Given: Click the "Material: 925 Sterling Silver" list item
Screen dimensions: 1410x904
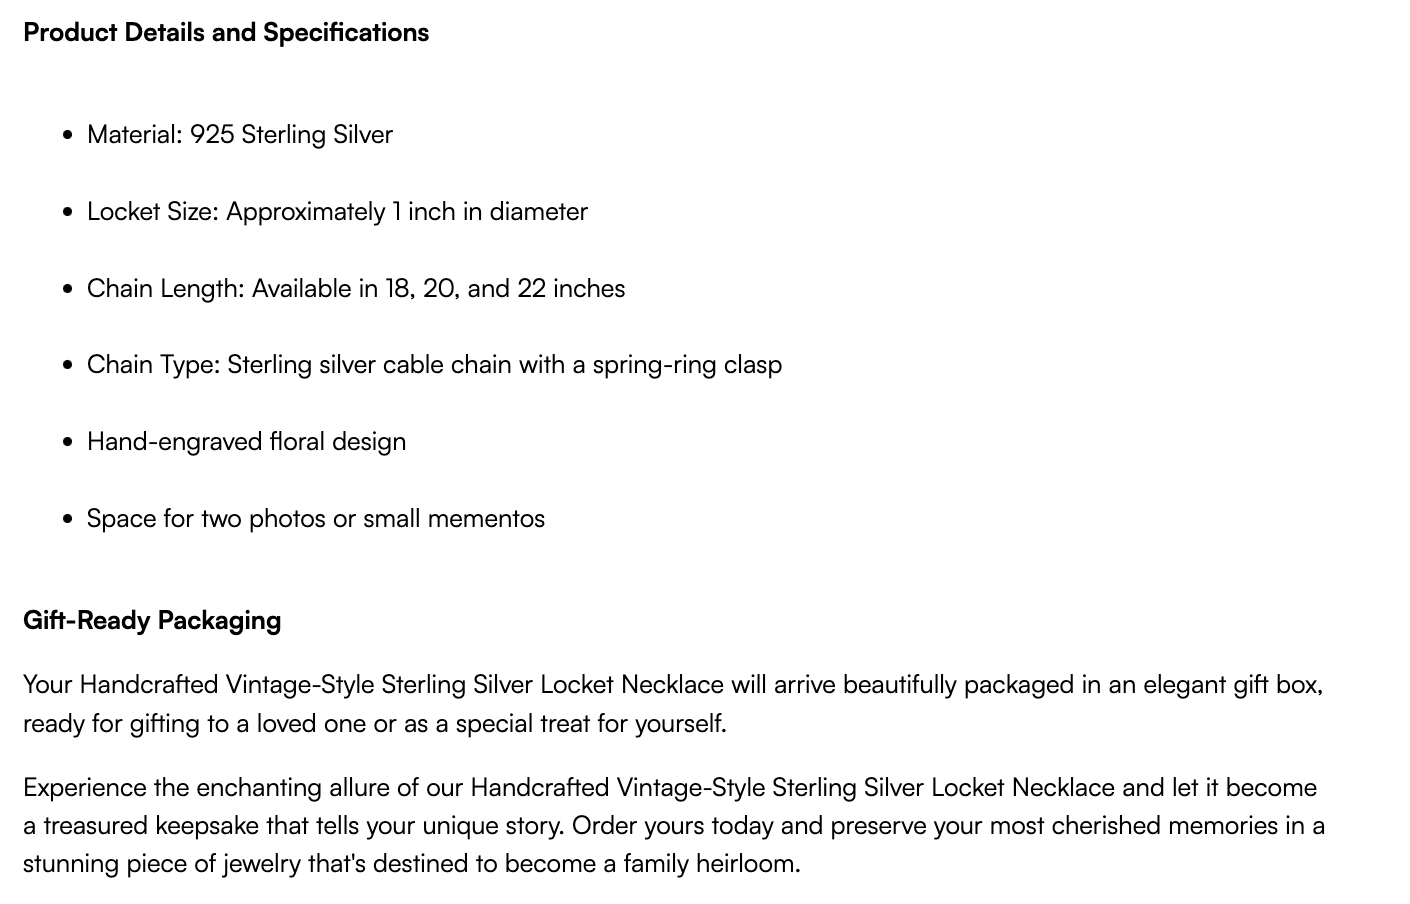Looking at the screenshot, I should click(239, 135).
